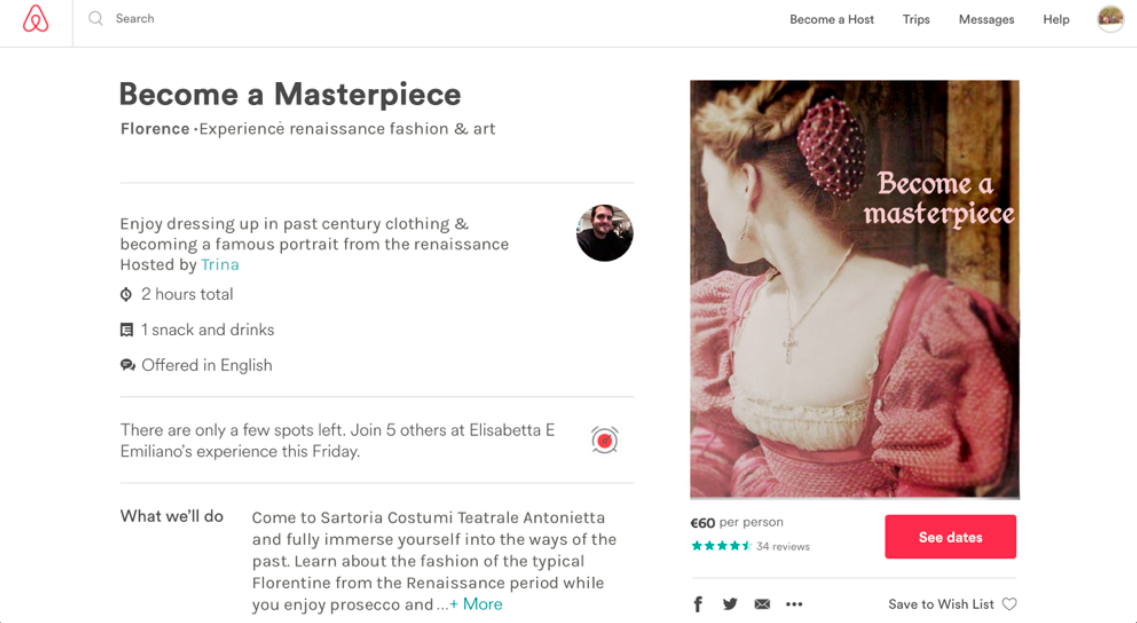
Task: Toggle the Save to Wish List heart
Action: coord(1009,604)
